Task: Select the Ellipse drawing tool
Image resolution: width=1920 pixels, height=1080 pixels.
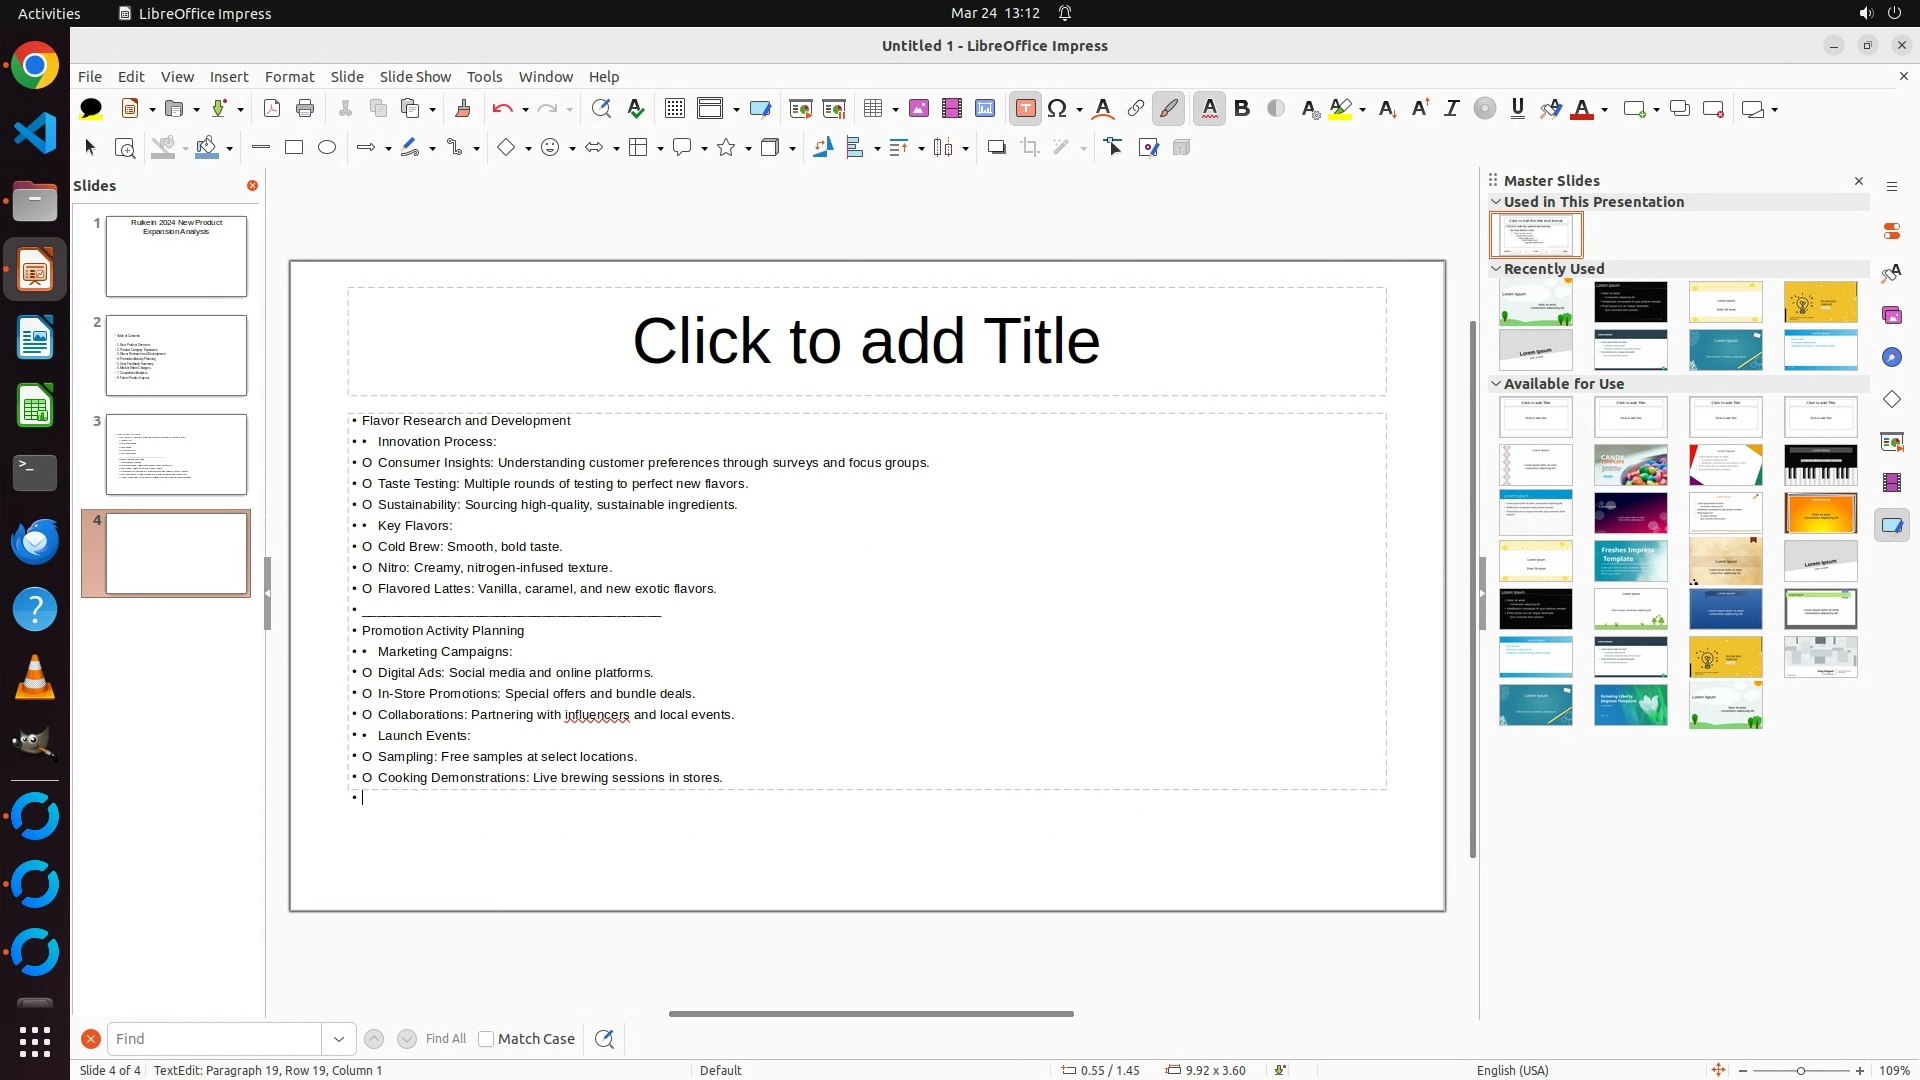Action: (x=327, y=148)
